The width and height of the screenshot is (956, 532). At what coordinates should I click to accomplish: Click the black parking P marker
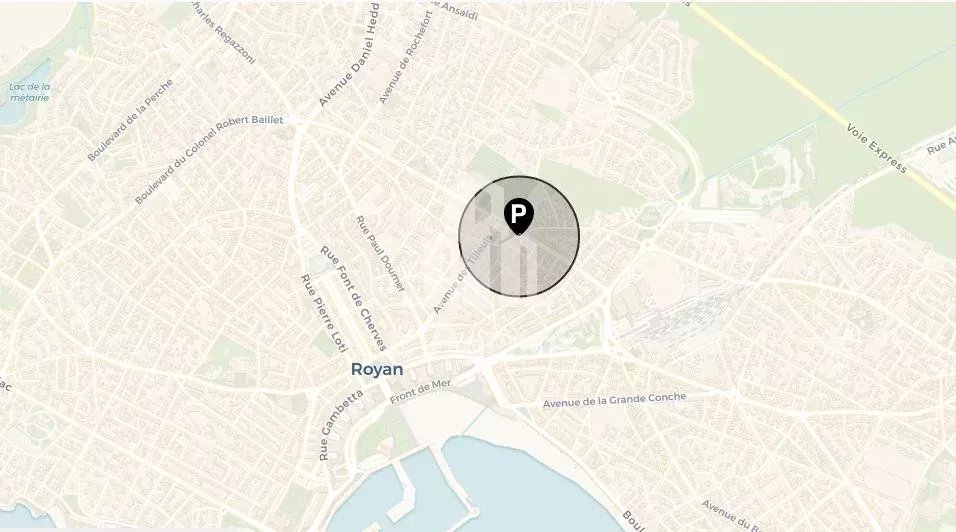[x=518, y=216]
